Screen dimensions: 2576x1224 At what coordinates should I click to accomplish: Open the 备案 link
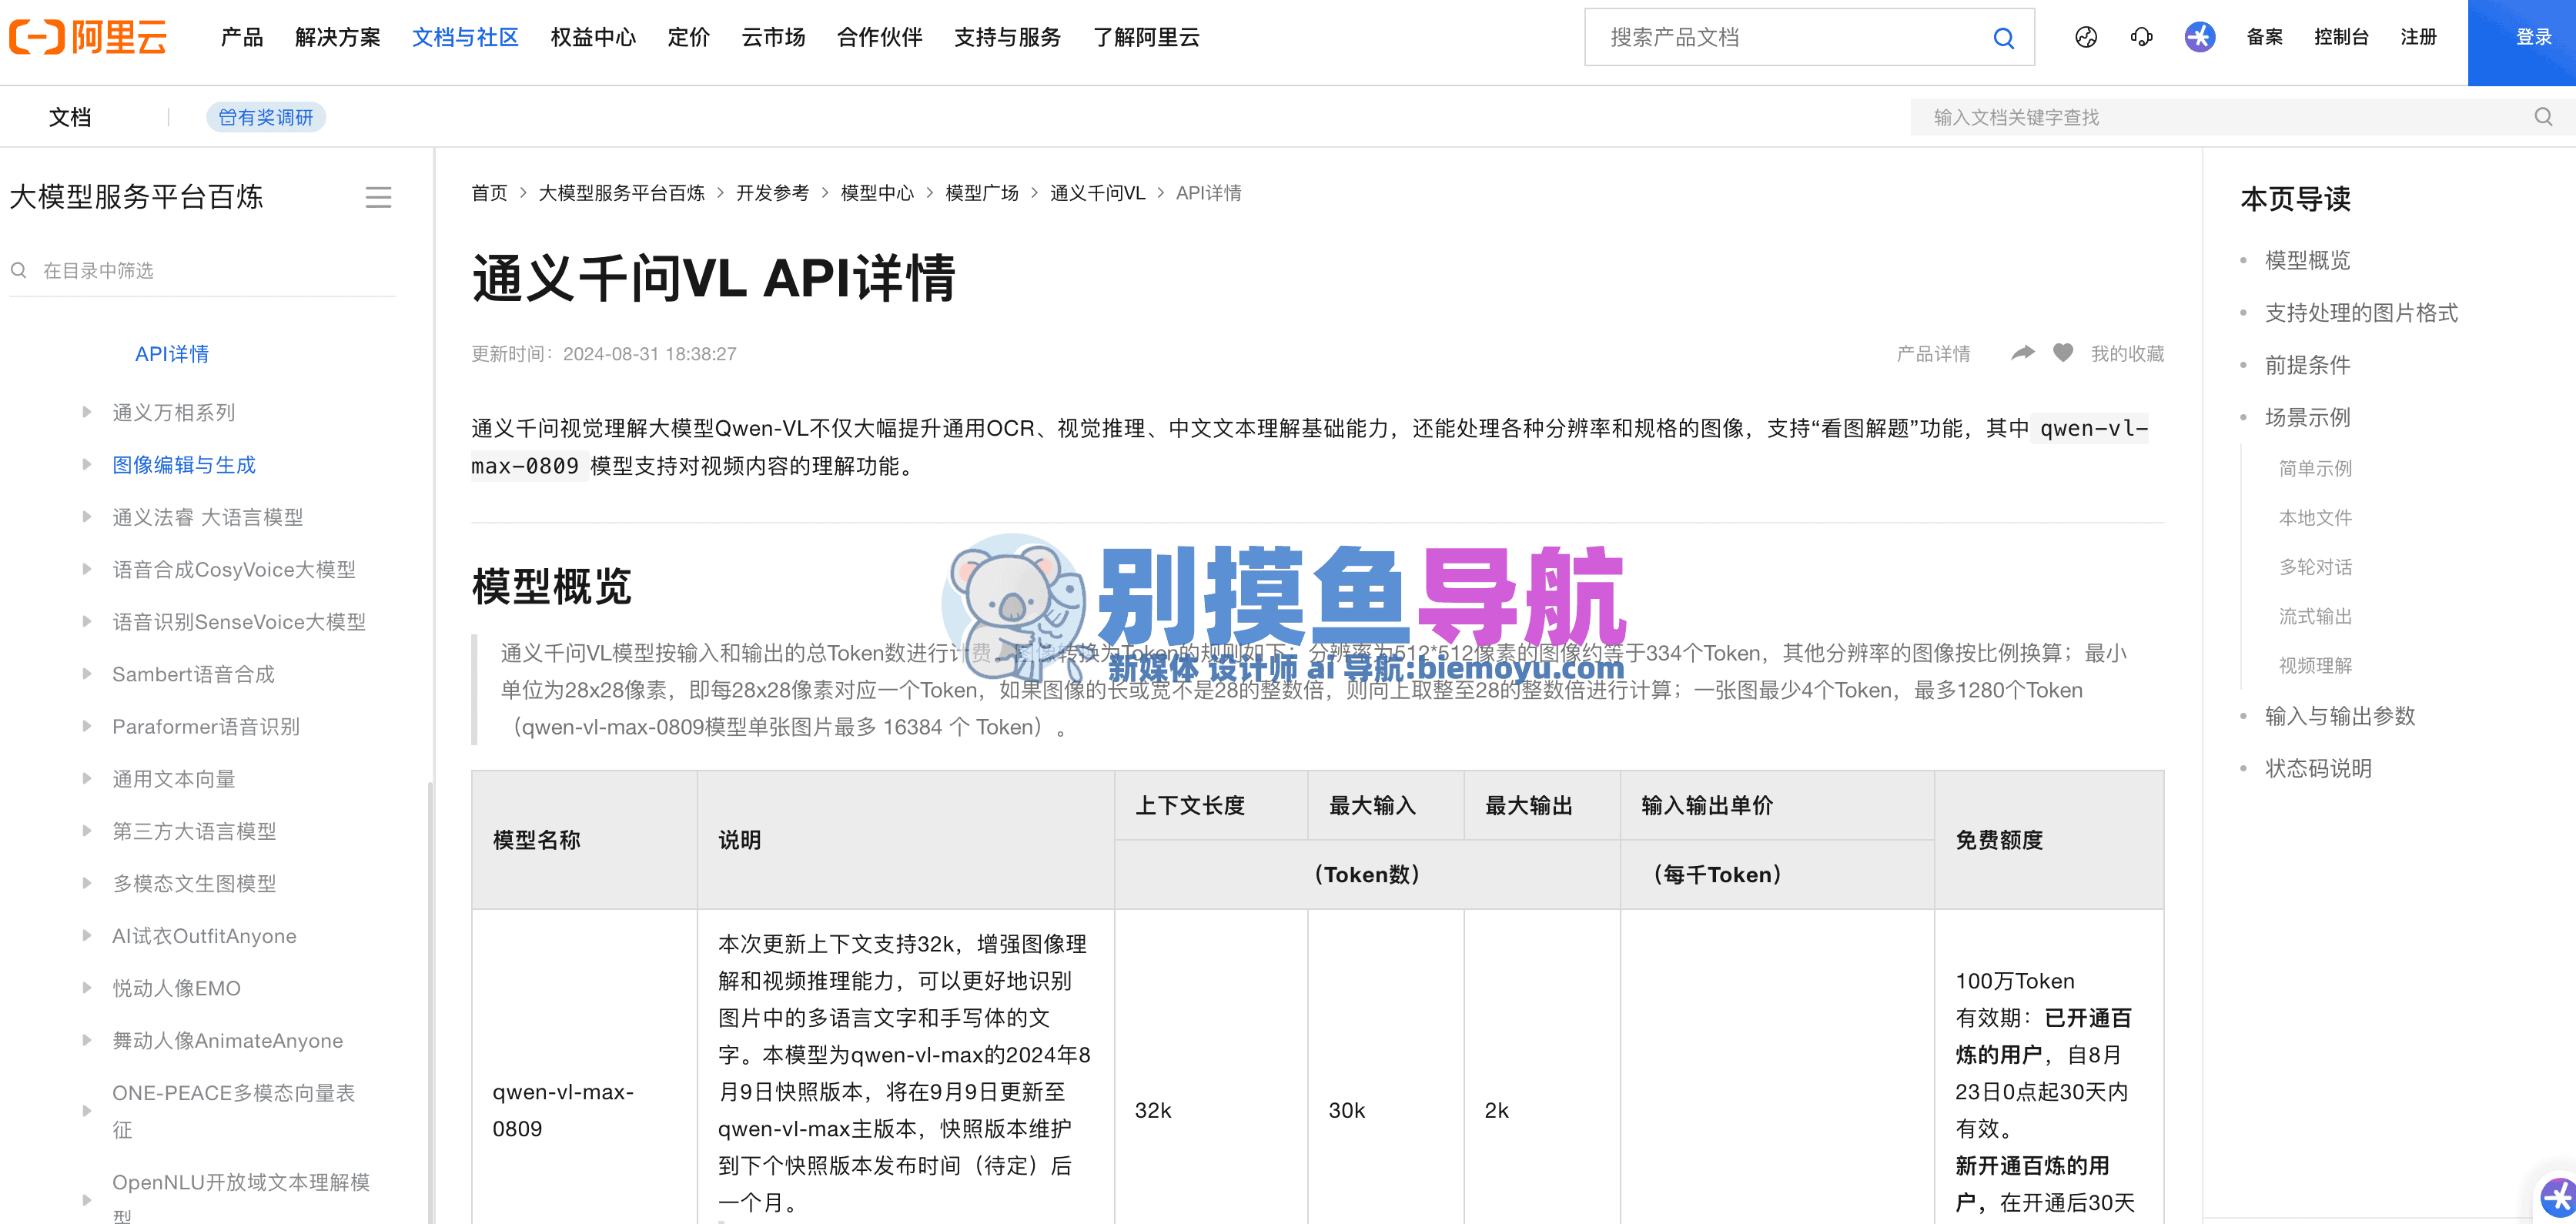pos(2264,37)
